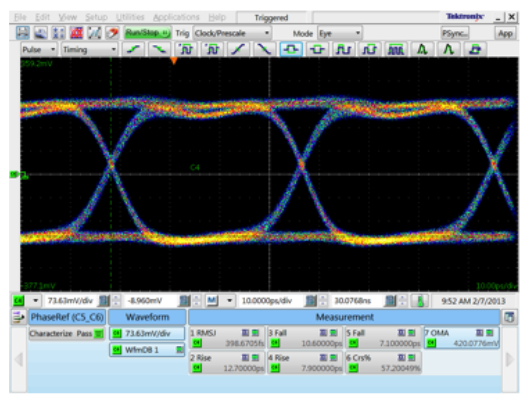Click the waveform-graph fifth toolbar icon
529x403 pixels.
(x=94, y=33)
